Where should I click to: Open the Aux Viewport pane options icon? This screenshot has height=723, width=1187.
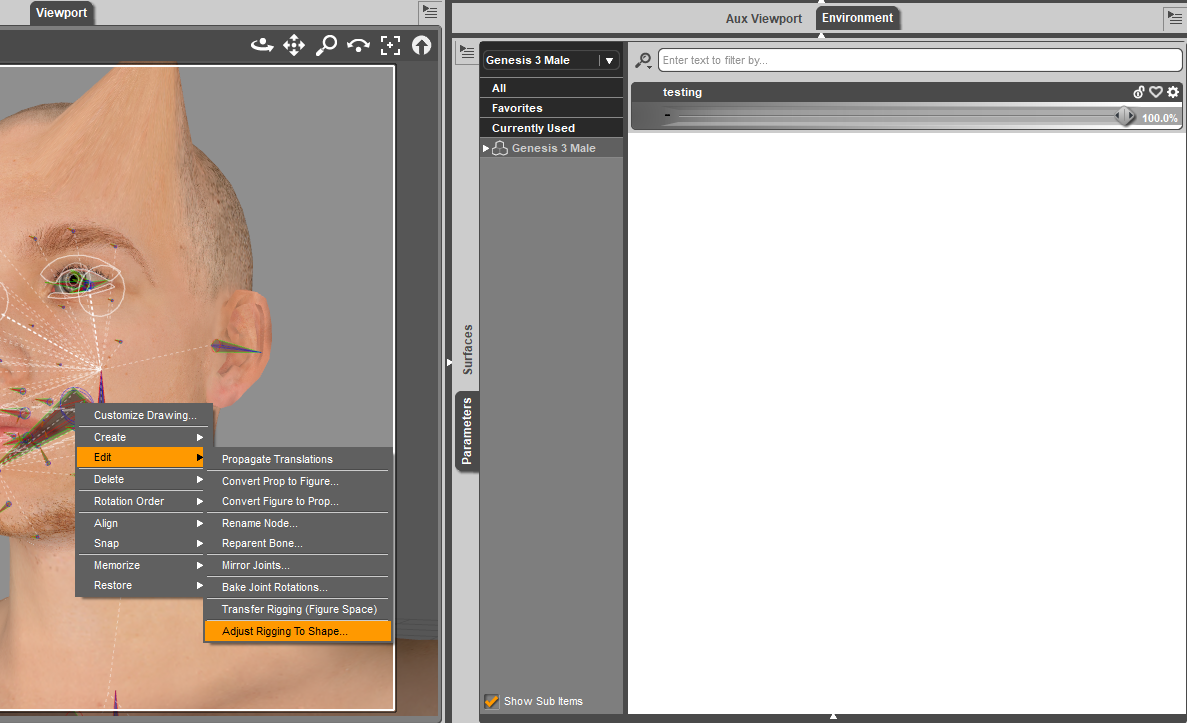point(1175,17)
